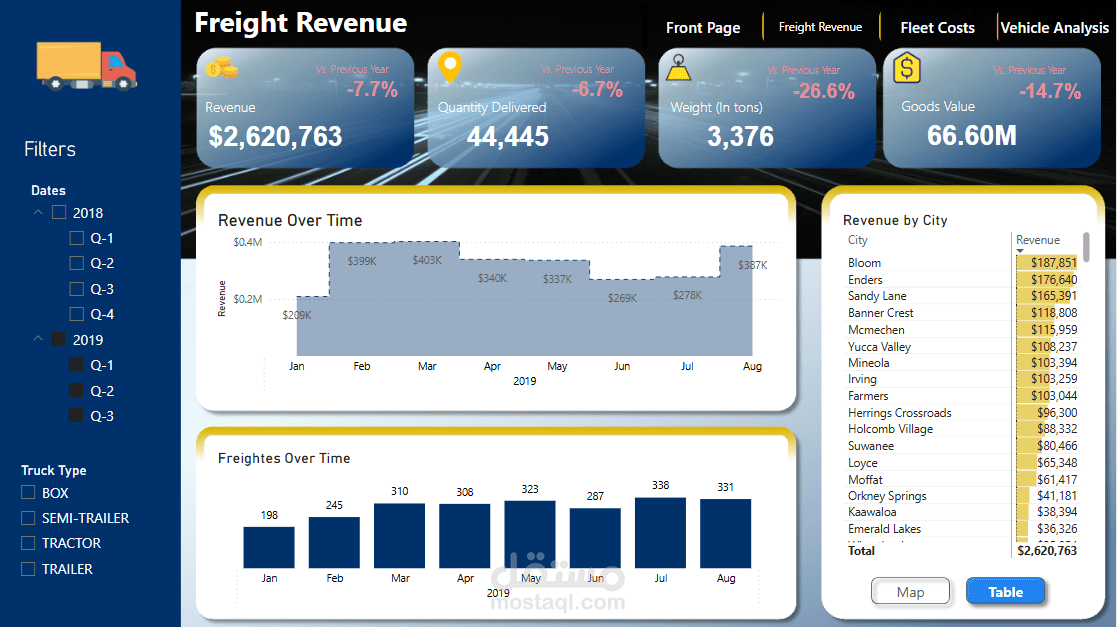
Task: Check the SEMI-TRAILER truck type filter
Action: 28,517
